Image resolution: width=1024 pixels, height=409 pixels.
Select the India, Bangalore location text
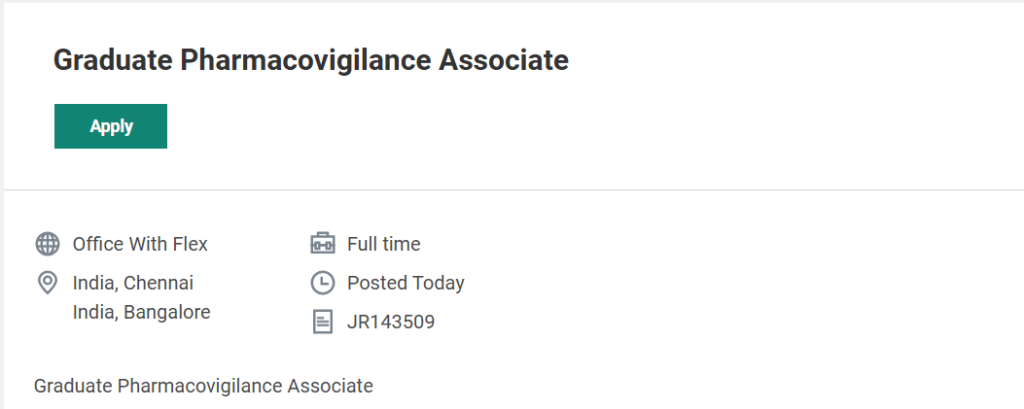[x=141, y=312]
